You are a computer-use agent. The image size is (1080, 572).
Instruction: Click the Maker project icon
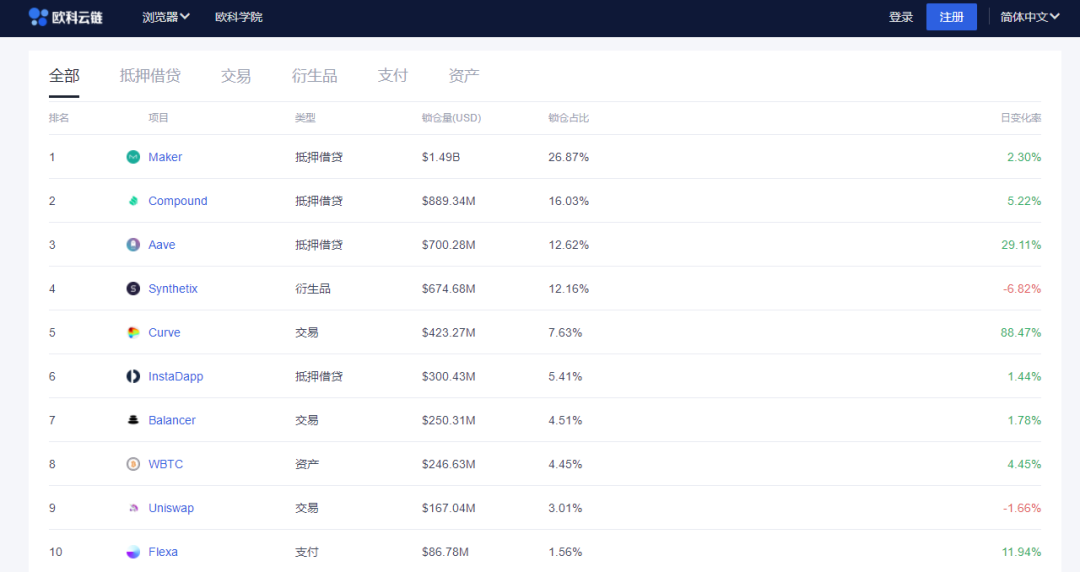[133, 157]
